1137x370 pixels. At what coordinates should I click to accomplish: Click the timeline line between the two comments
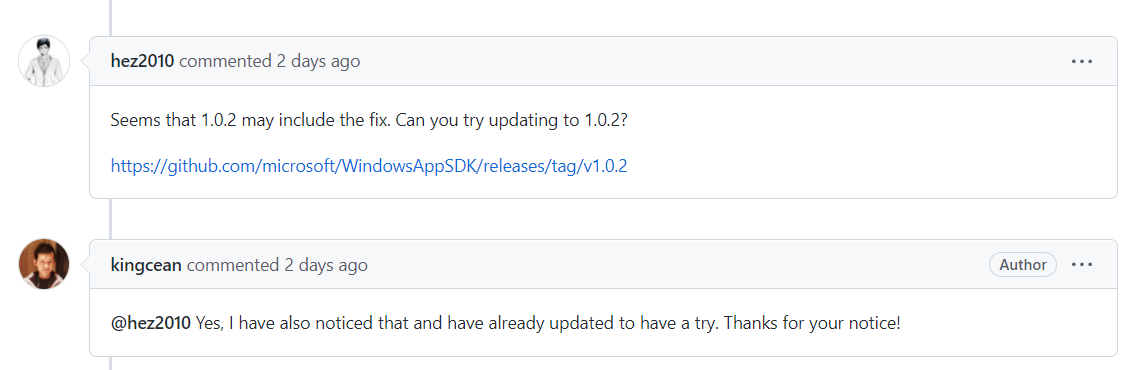pyautogui.click(x=111, y=218)
